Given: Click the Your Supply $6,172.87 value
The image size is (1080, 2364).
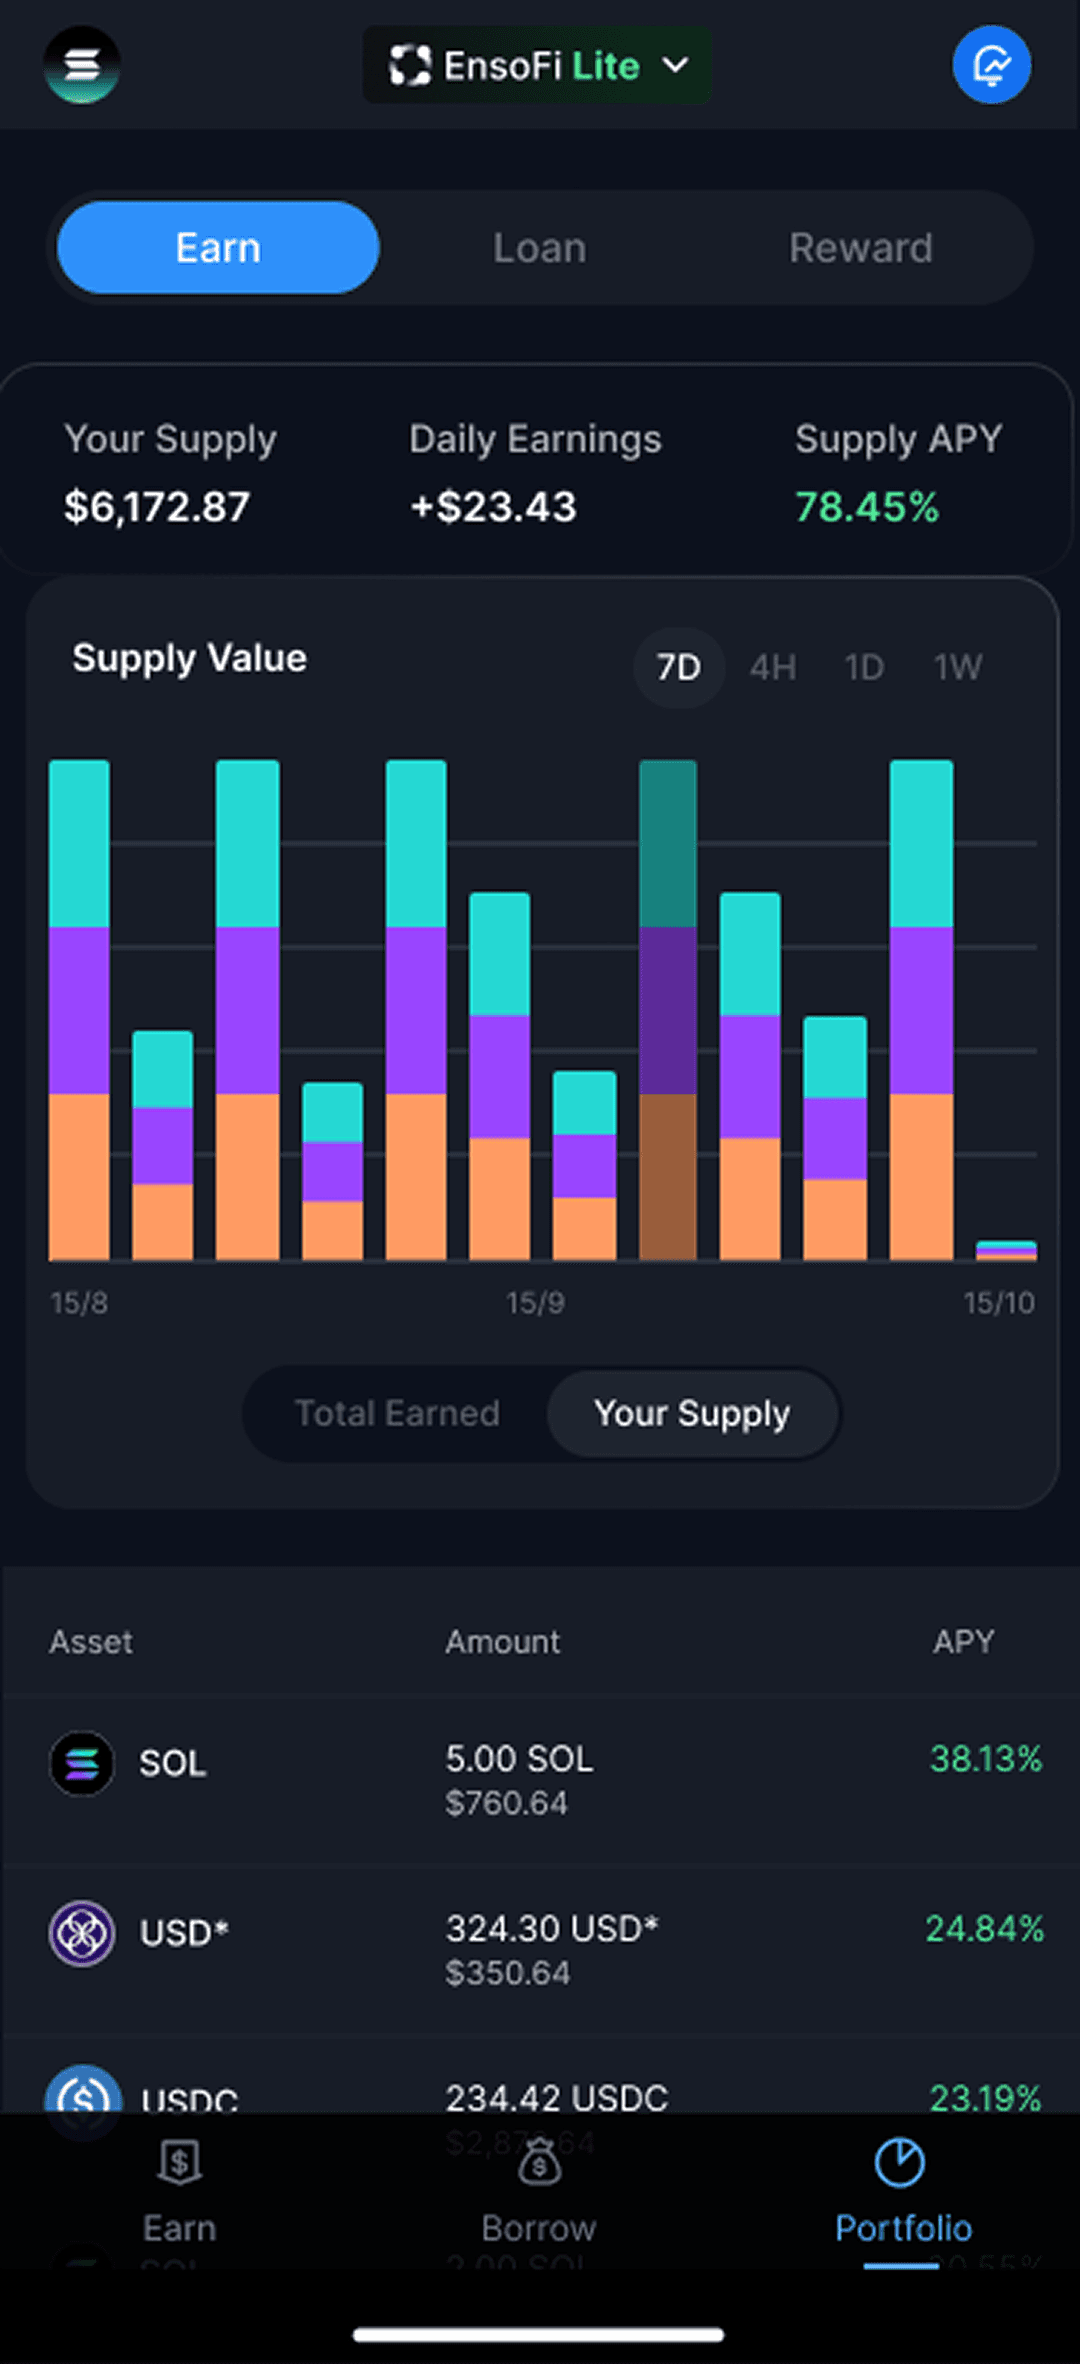Looking at the screenshot, I should click(157, 507).
